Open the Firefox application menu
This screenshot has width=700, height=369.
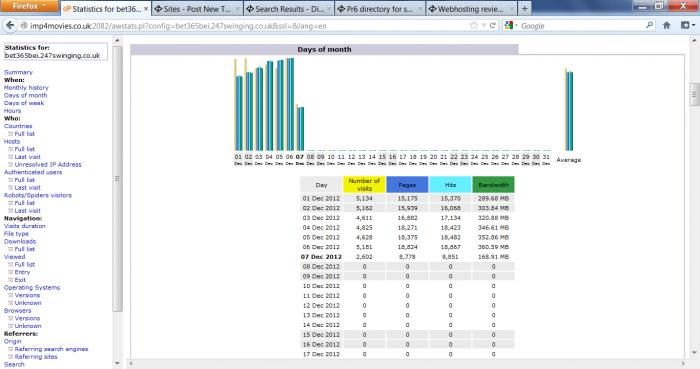(x=29, y=6)
